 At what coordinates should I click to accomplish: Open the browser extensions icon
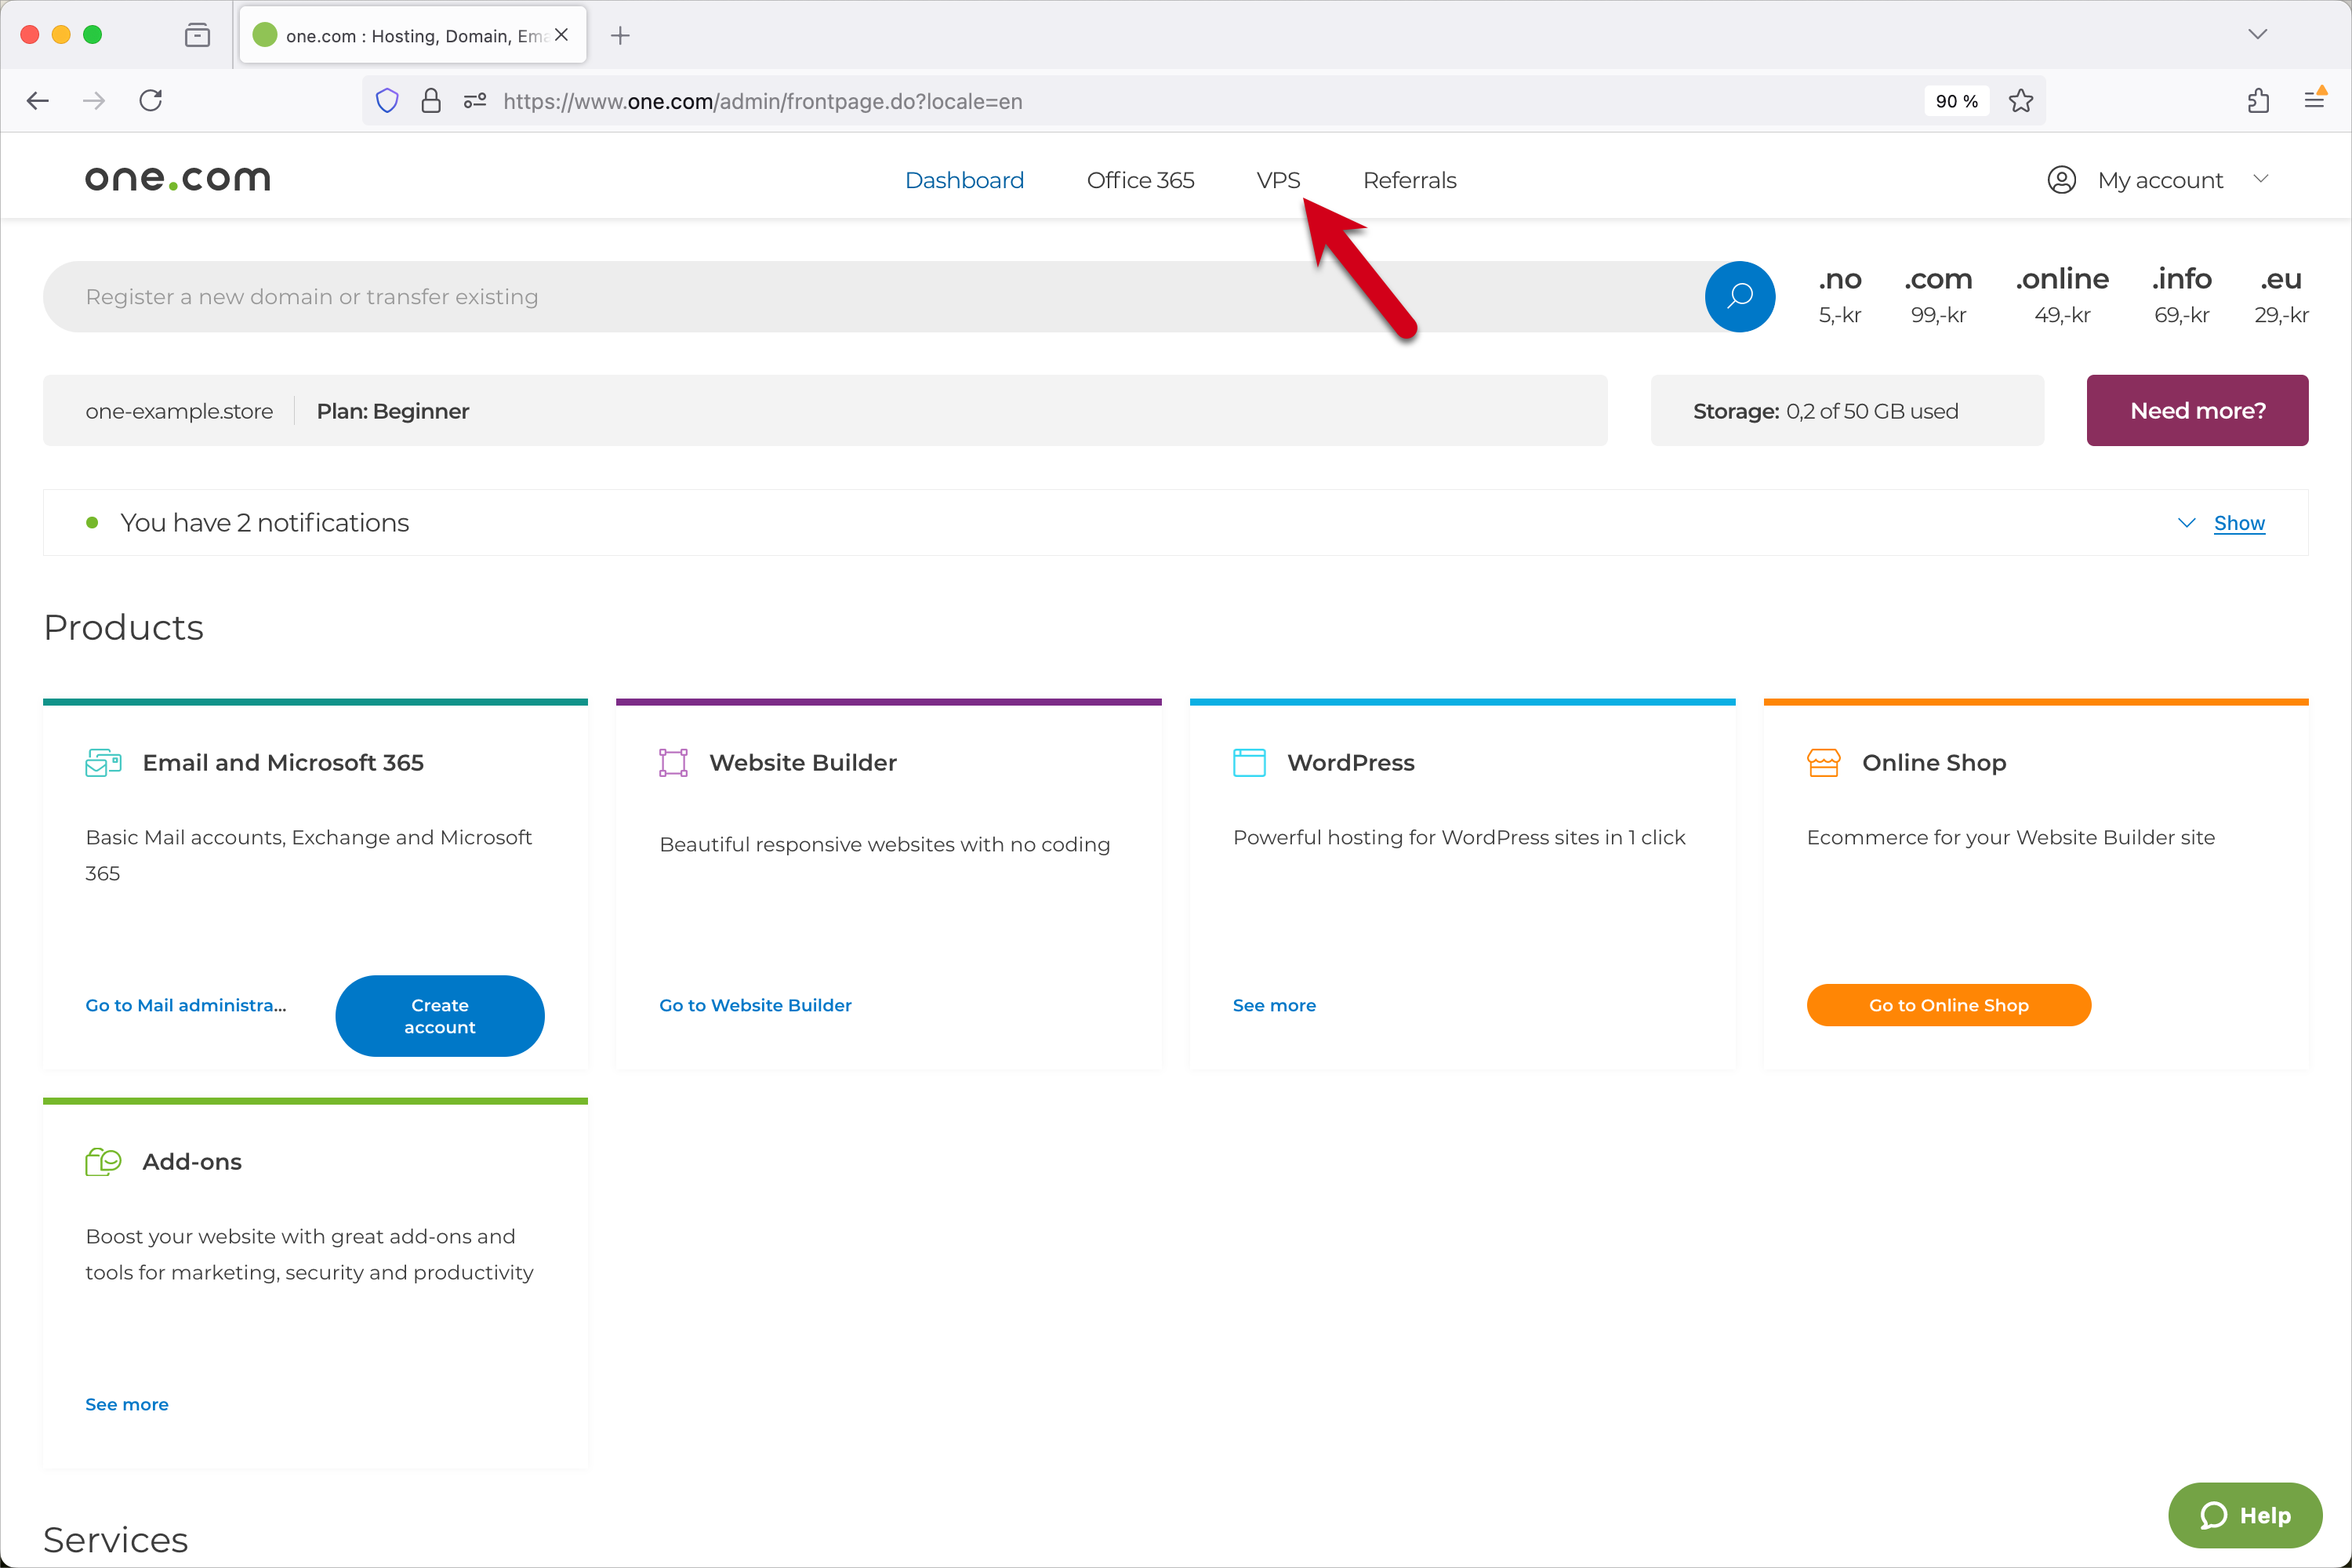pyautogui.click(x=2258, y=101)
